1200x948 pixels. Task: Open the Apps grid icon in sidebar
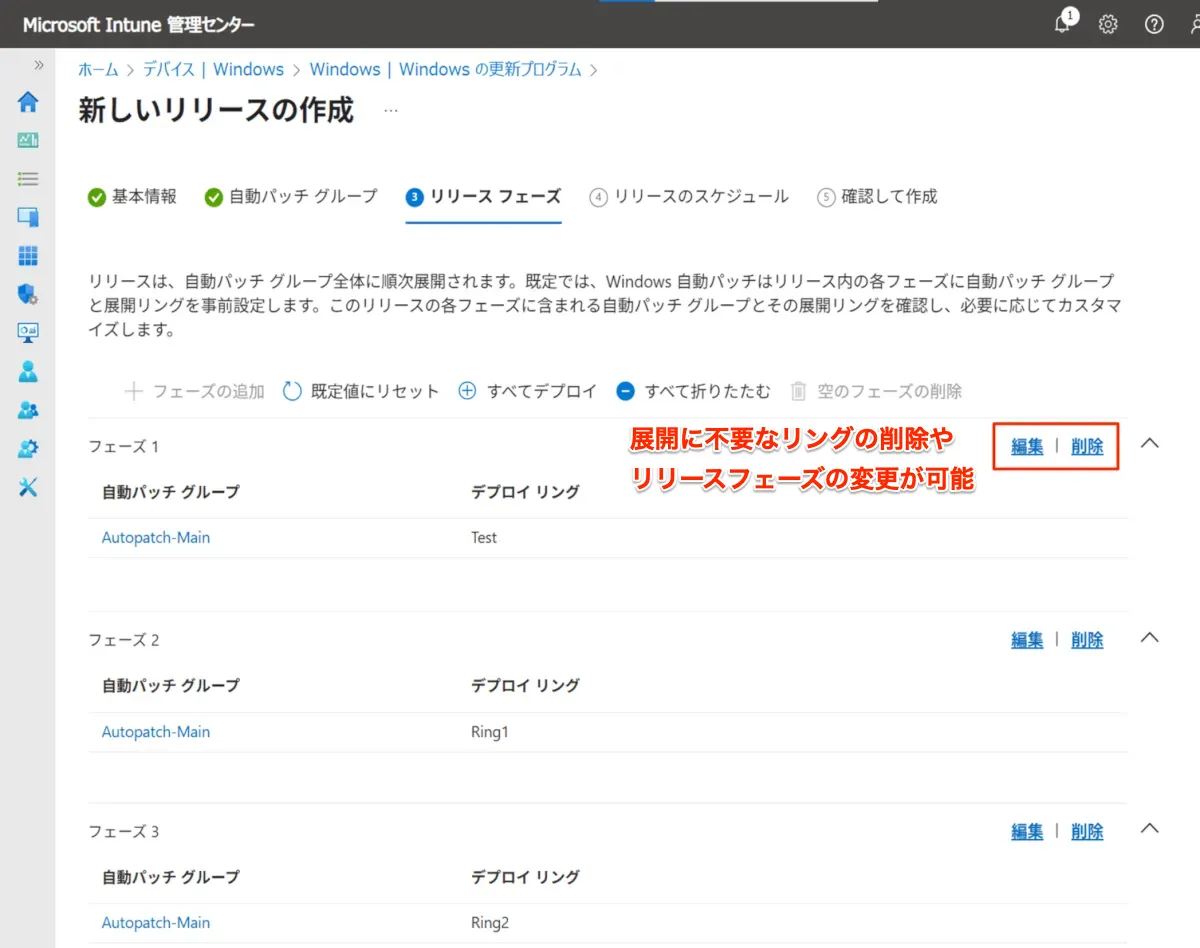pos(28,256)
